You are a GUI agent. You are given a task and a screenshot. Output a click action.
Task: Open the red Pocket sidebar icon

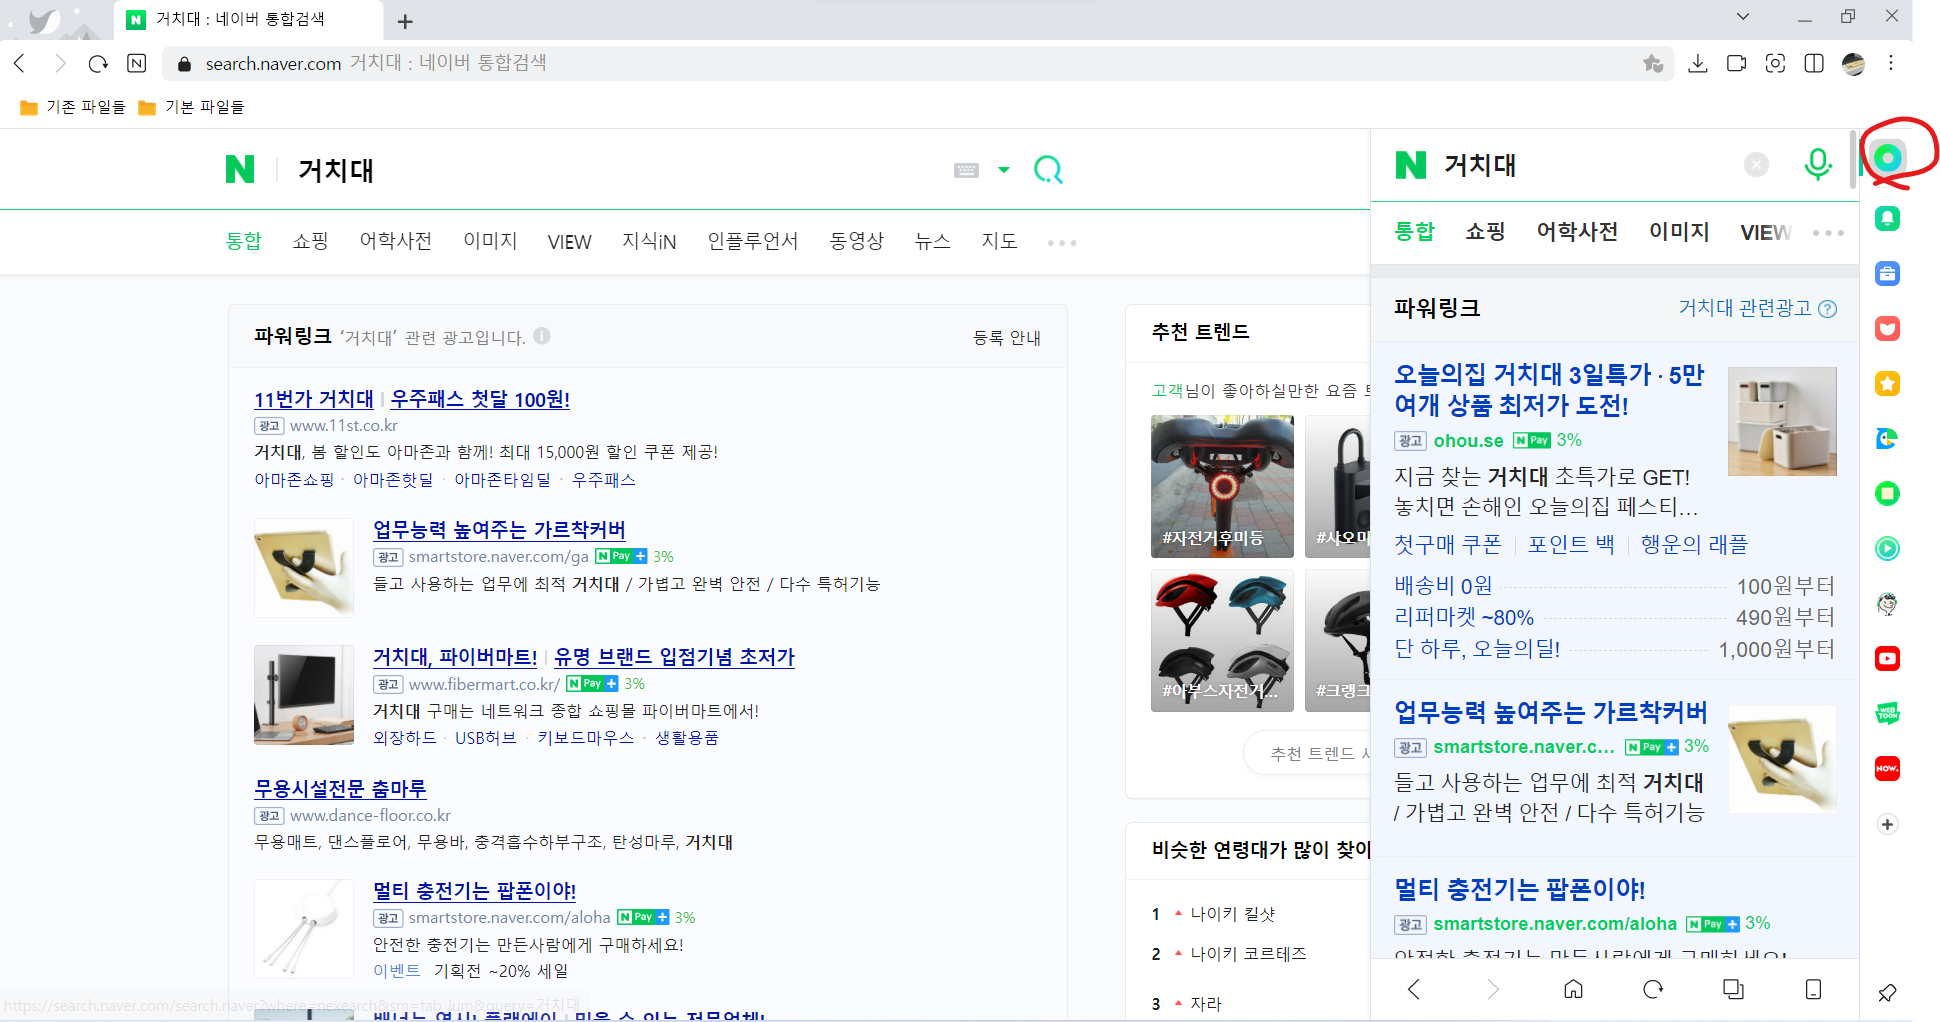click(1887, 328)
